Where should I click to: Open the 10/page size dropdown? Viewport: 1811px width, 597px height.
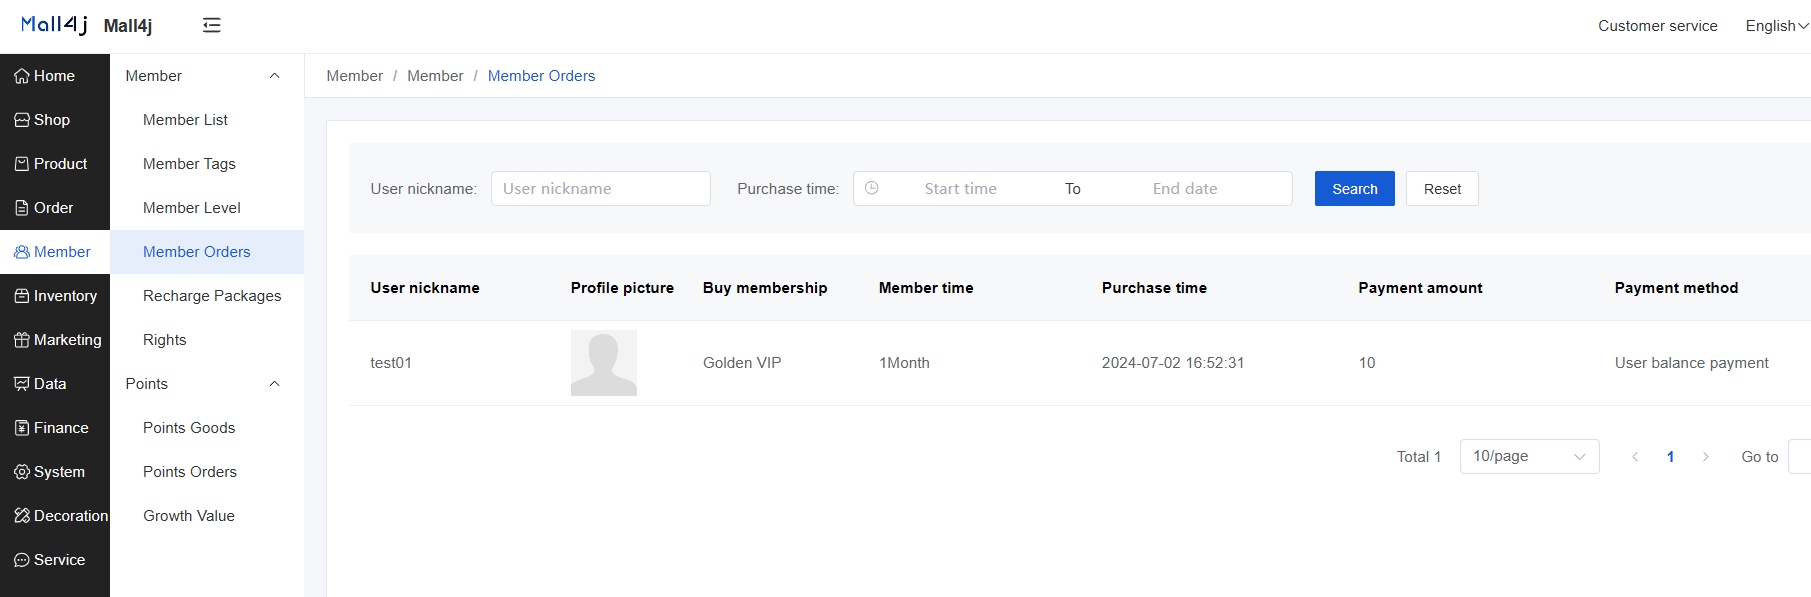[1530, 457]
